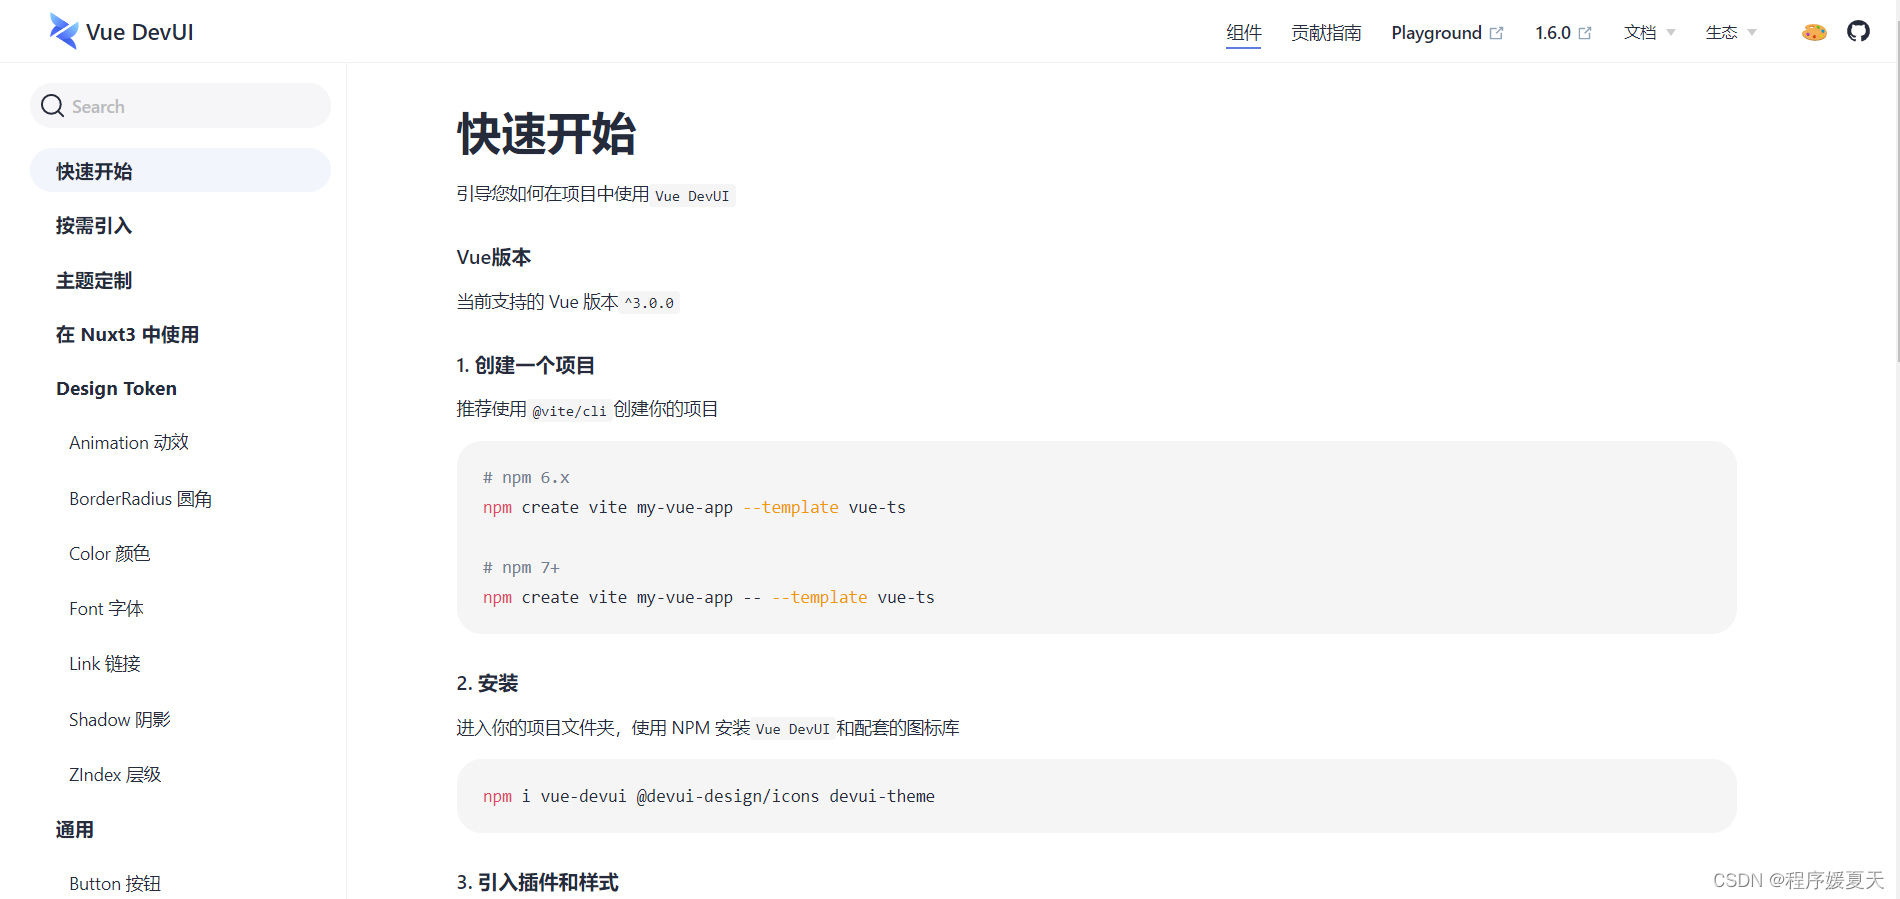Expand the 文档 dropdown menu

pos(1649,33)
